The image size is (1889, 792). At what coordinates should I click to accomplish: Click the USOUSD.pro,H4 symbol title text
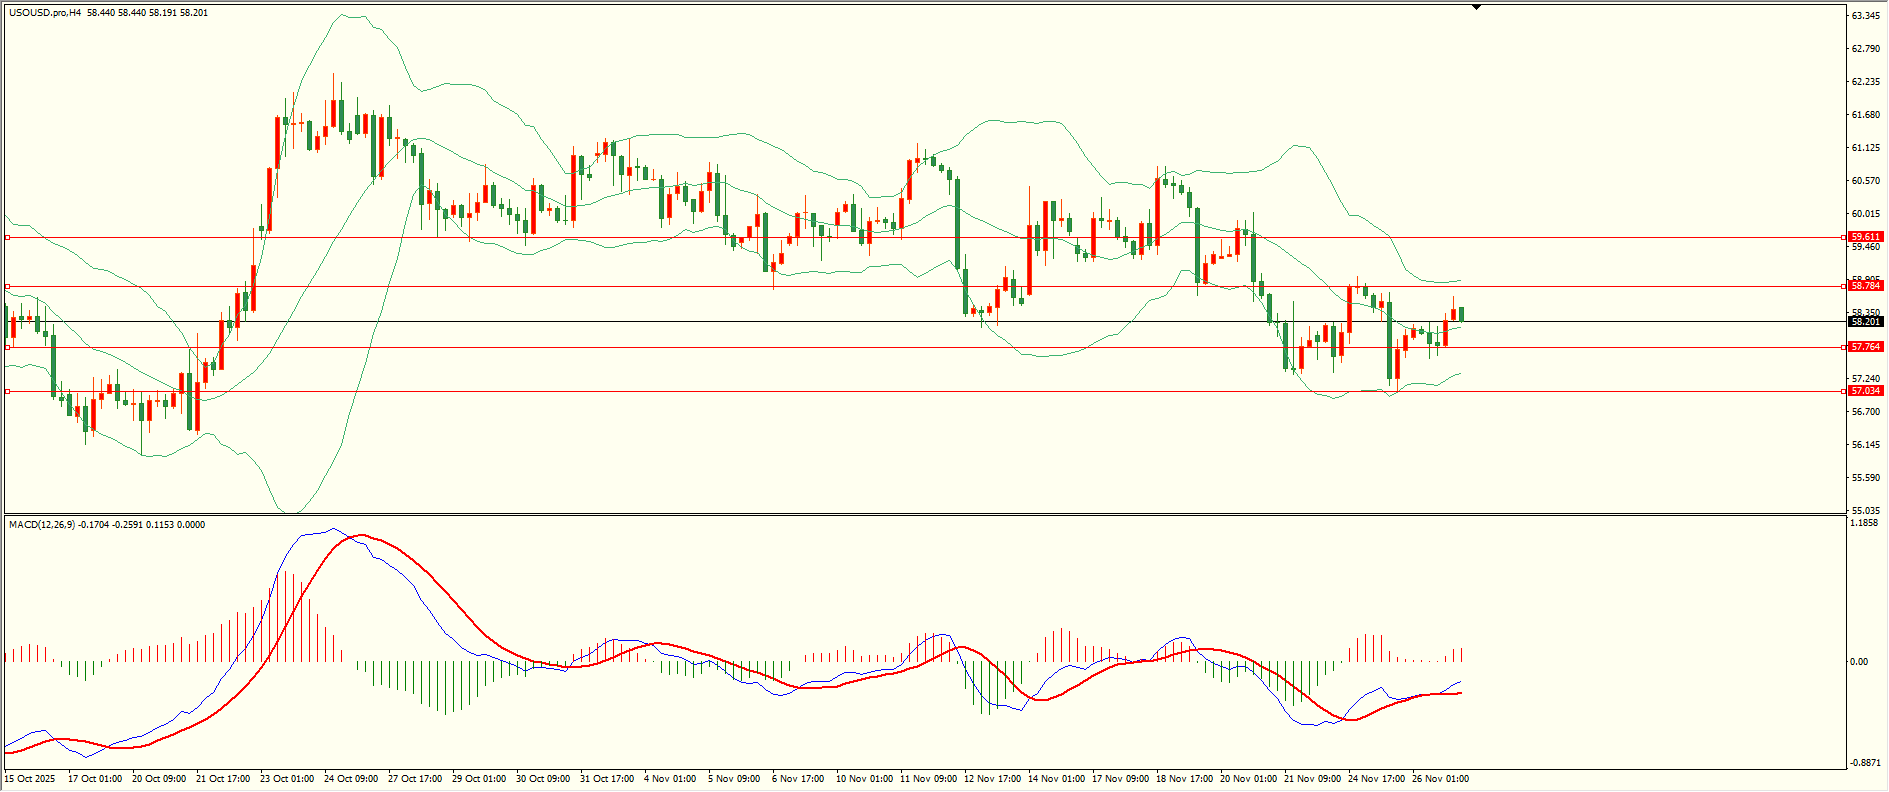[45, 13]
